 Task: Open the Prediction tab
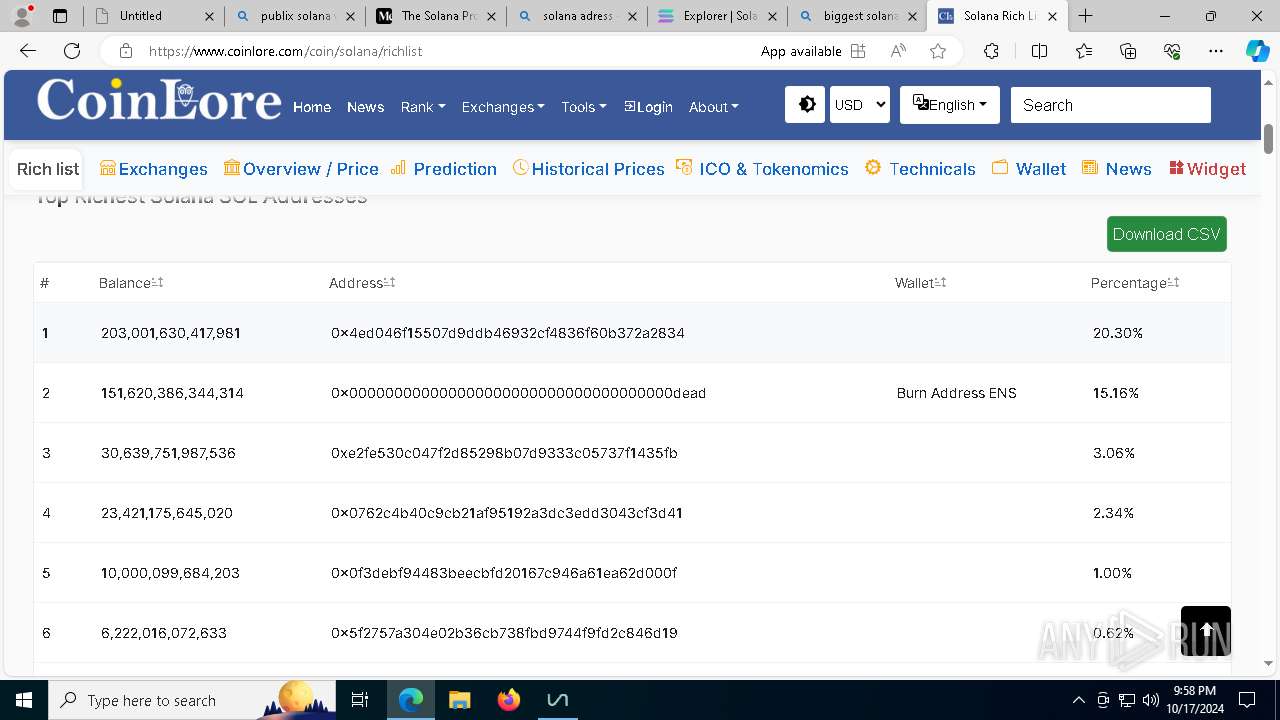tap(443, 169)
